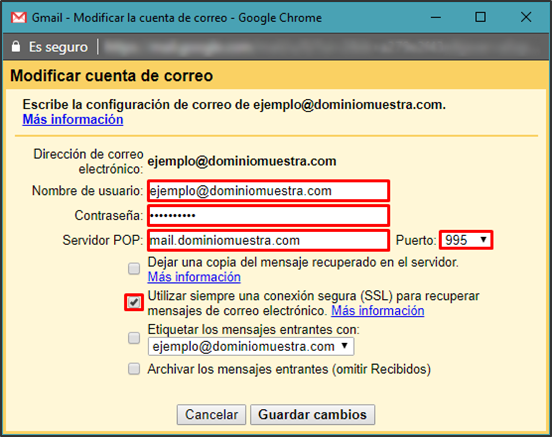Image resolution: width=553 pixels, height=438 pixels.
Task: Open 'Más información' link about server copy
Action: (x=194, y=277)
